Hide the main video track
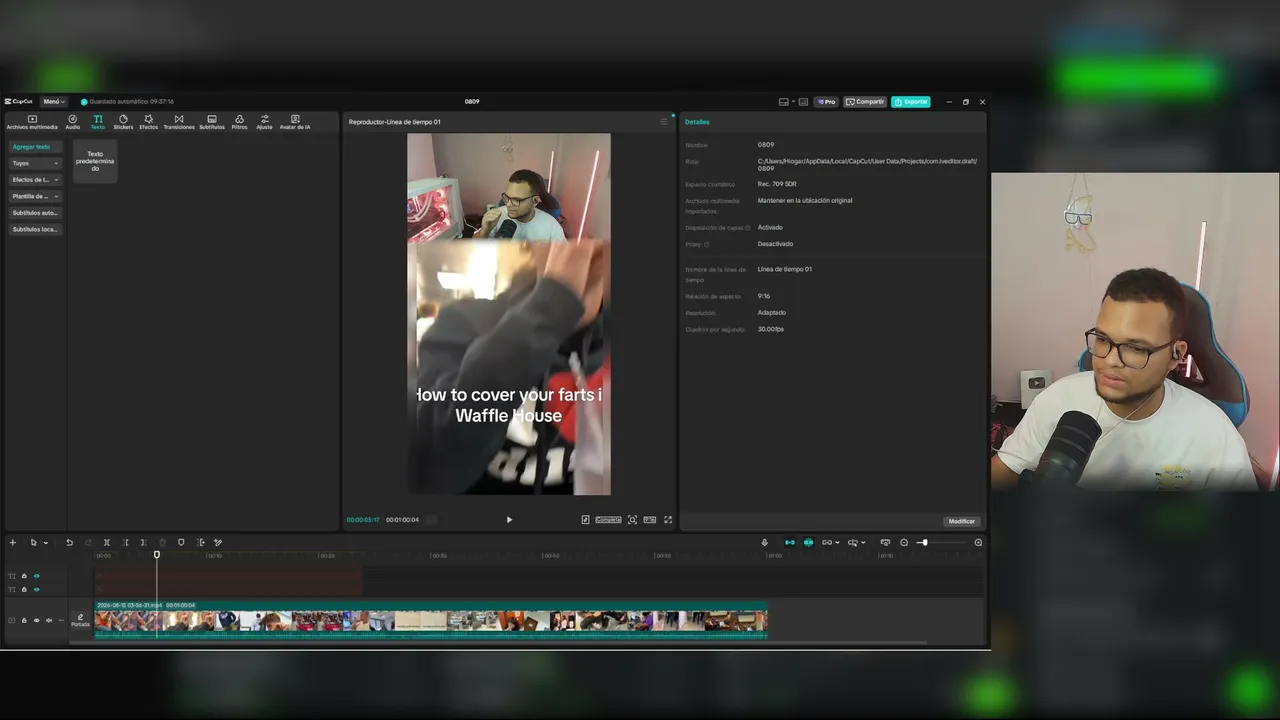The width and height of the screenshot is (1280, 720). (x=37, y=621)
